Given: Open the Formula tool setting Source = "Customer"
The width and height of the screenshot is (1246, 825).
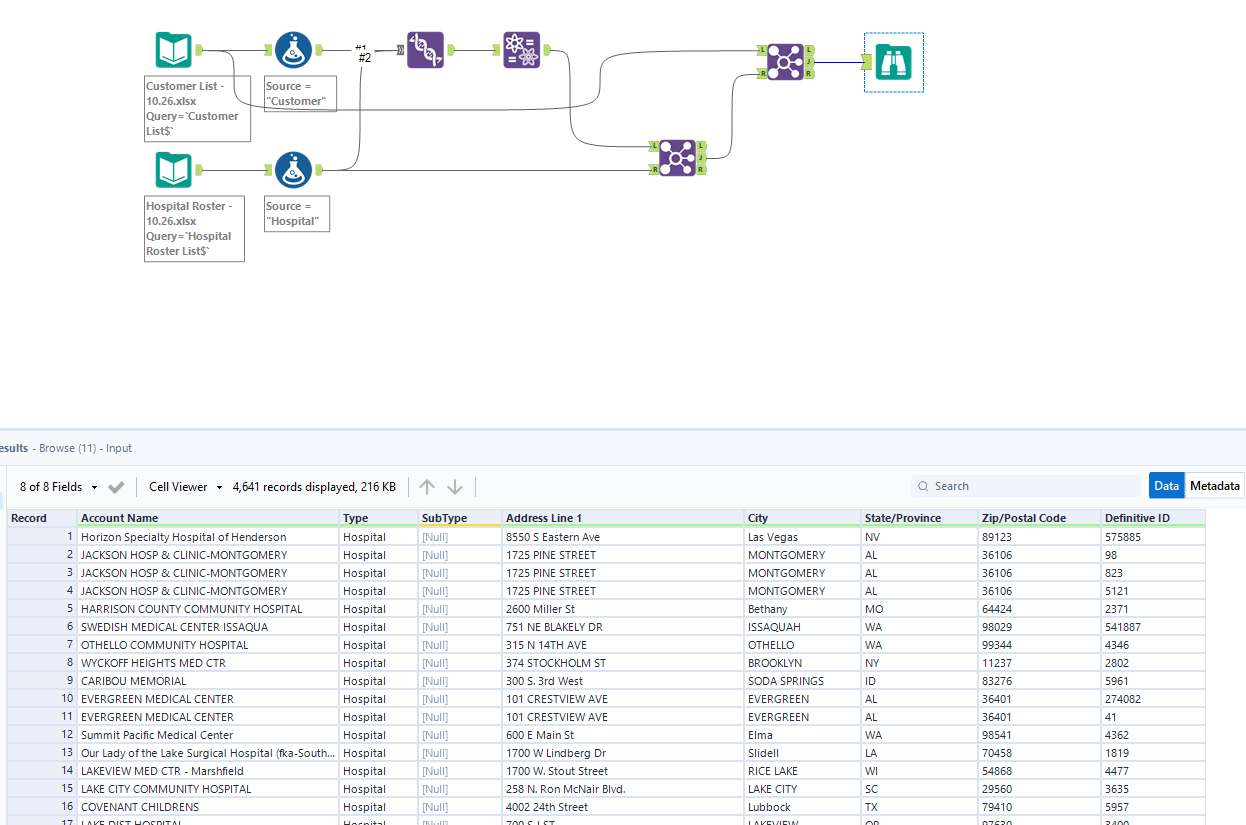Looking at the screenshot, I should tap(293, 49).
